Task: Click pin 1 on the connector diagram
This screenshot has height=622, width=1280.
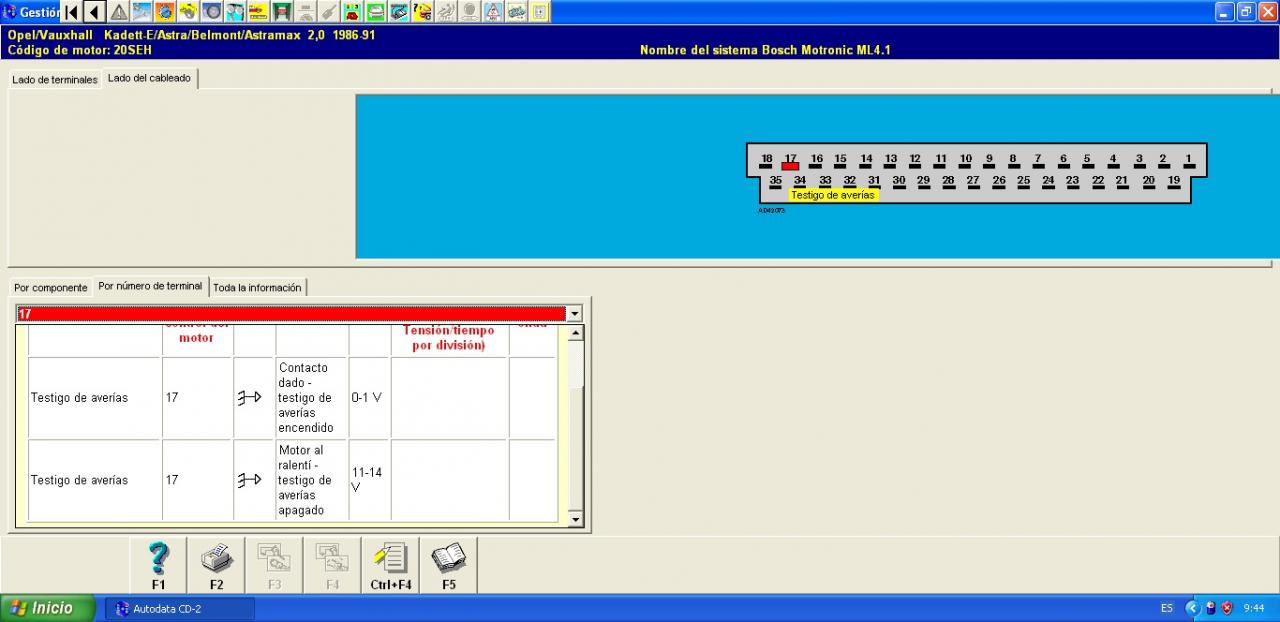Action: click(x=1189, y=161)
